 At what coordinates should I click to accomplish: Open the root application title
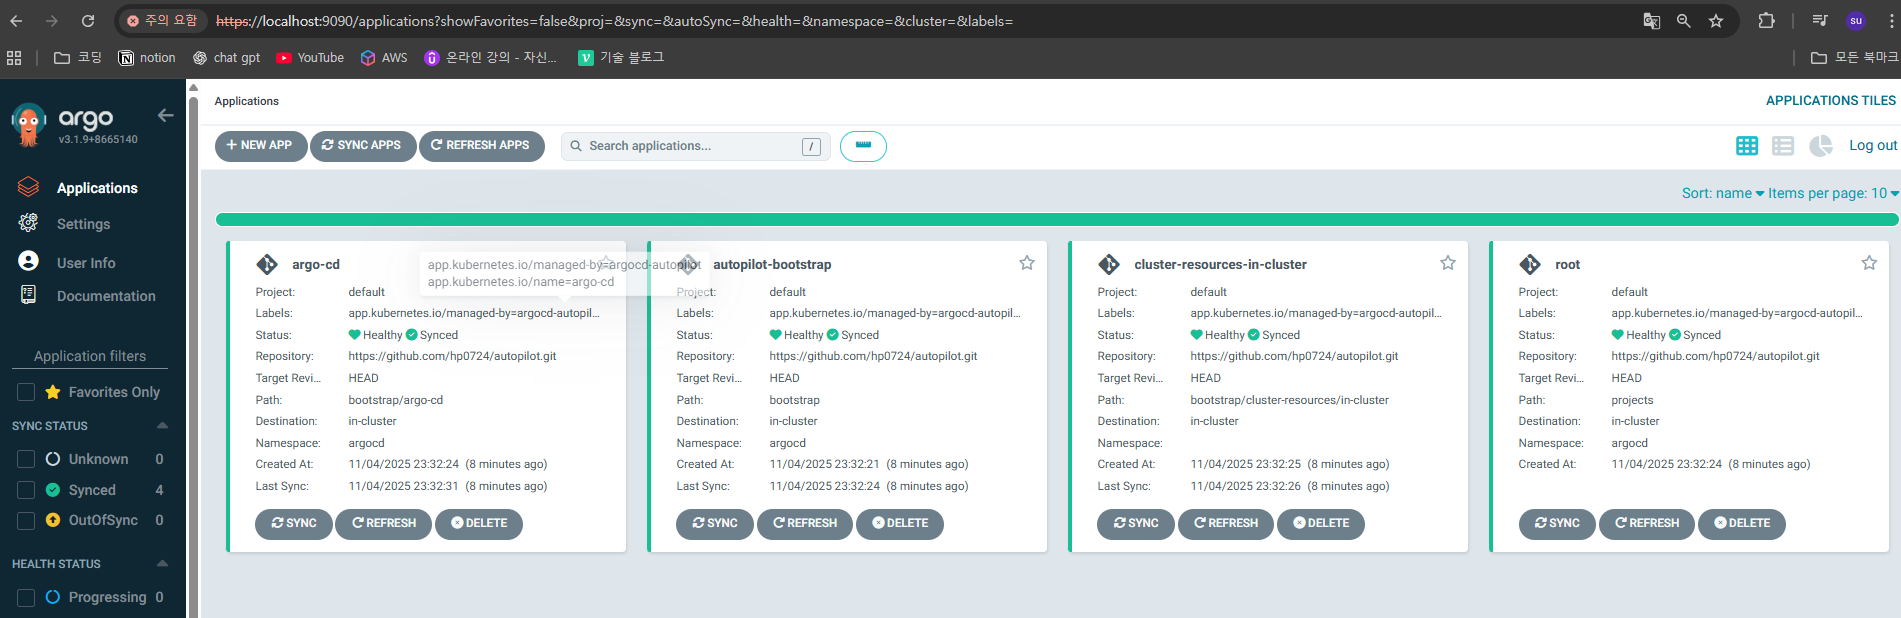pyautogui.click(x=1567, y=264)
